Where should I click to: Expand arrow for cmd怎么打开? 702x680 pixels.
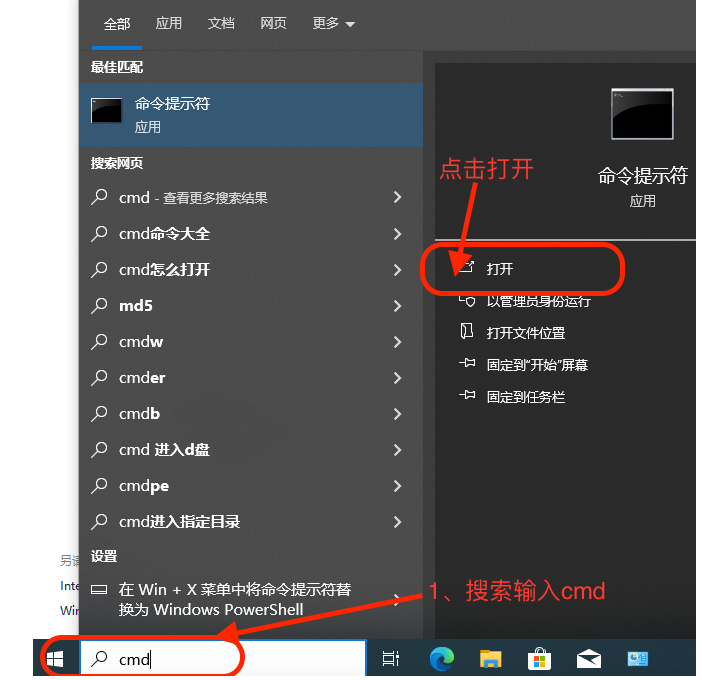click(x=397, y=269)
